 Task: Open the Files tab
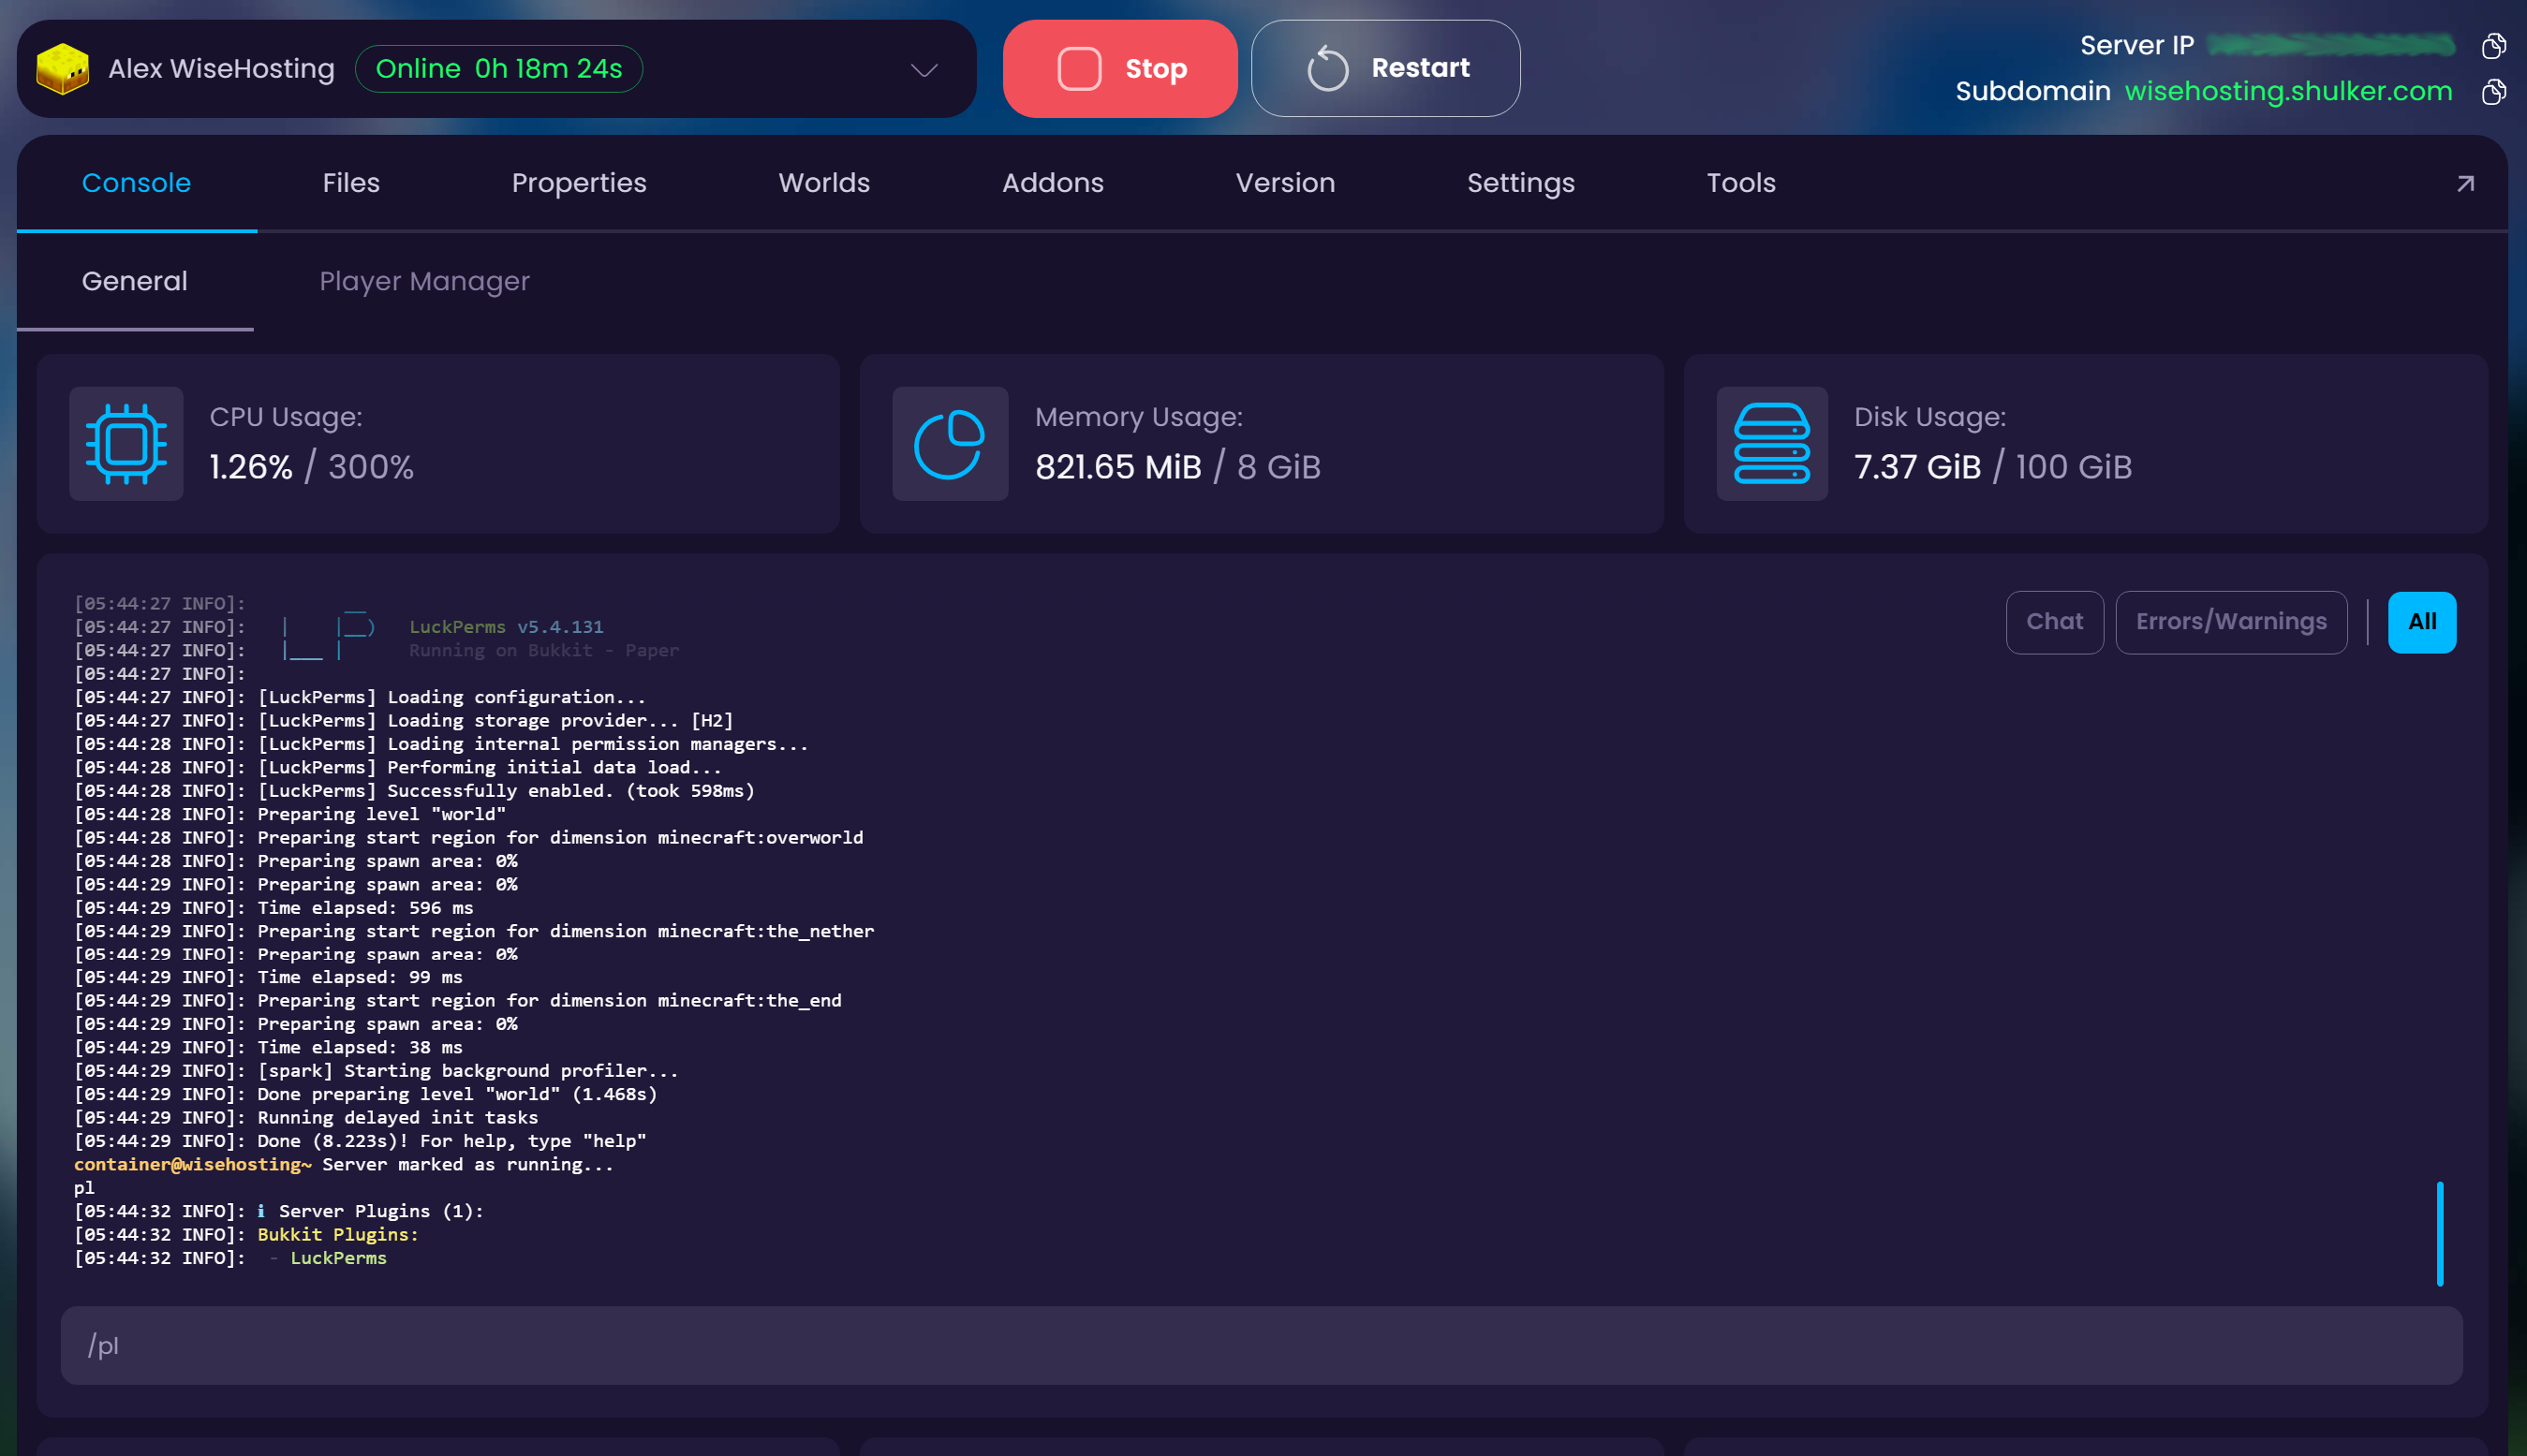pos(351,183)
